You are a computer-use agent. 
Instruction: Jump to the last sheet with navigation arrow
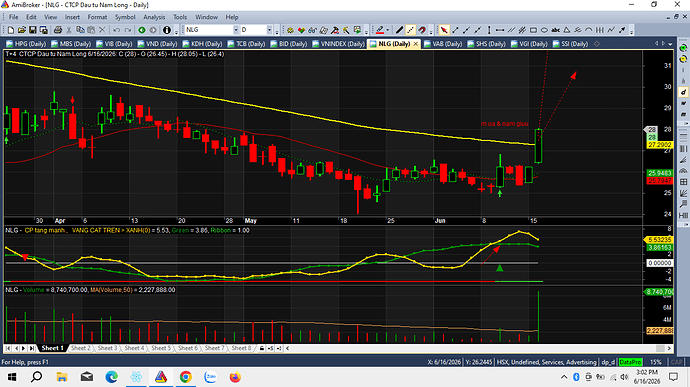point(32,348)
